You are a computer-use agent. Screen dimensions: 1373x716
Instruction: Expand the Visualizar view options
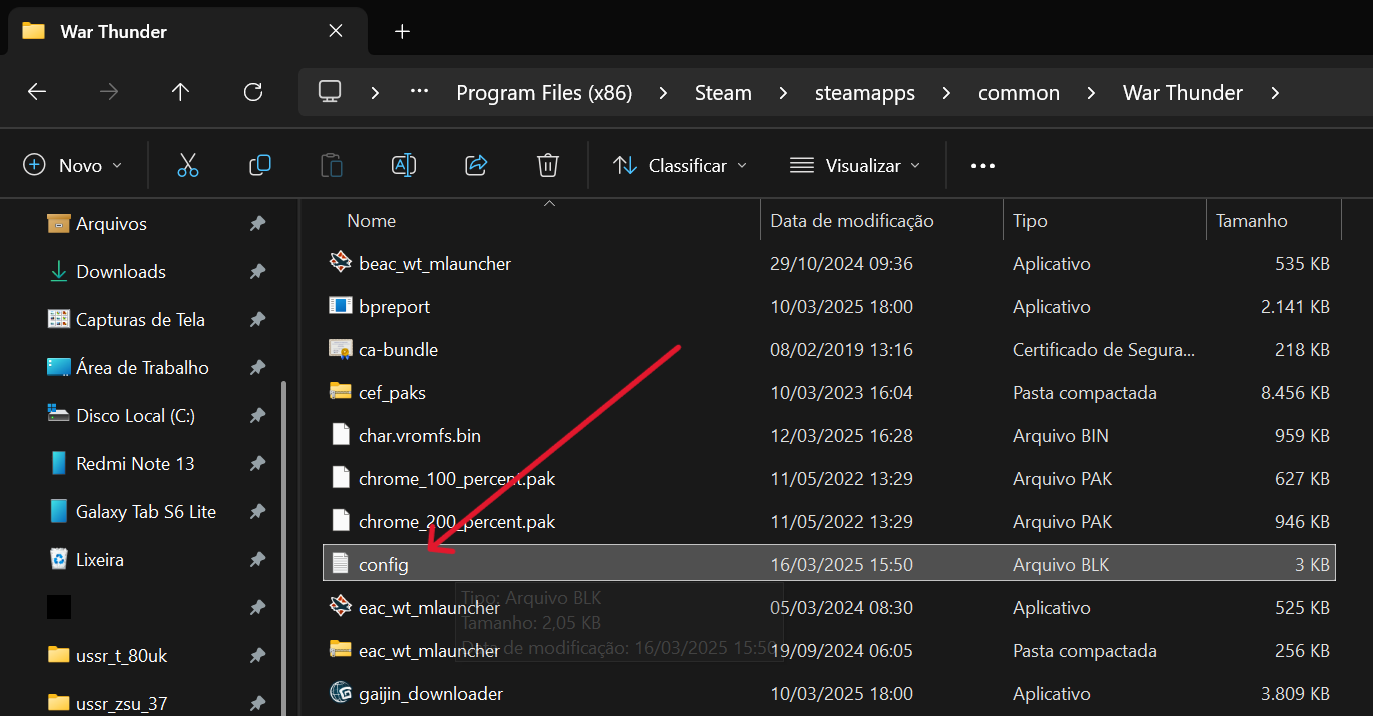pyautogui.click(x=855, y=165)
